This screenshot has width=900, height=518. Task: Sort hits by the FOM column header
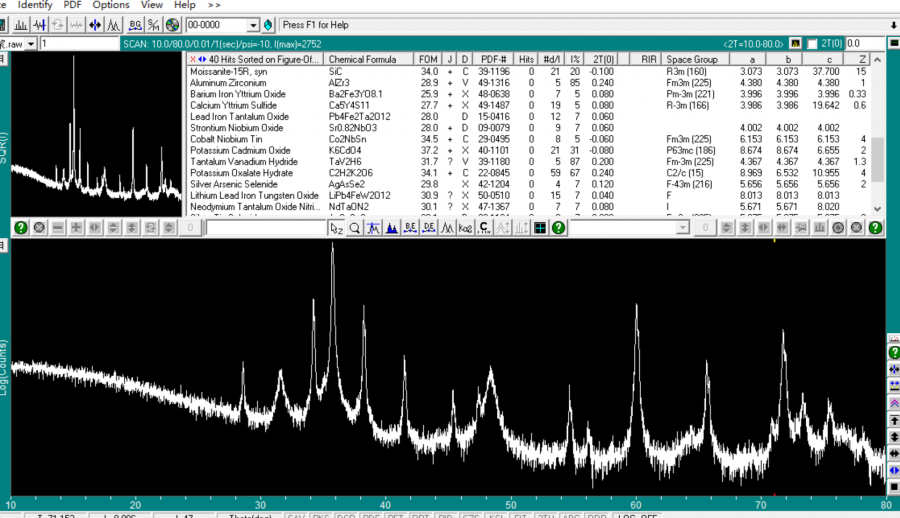[428, 60]
